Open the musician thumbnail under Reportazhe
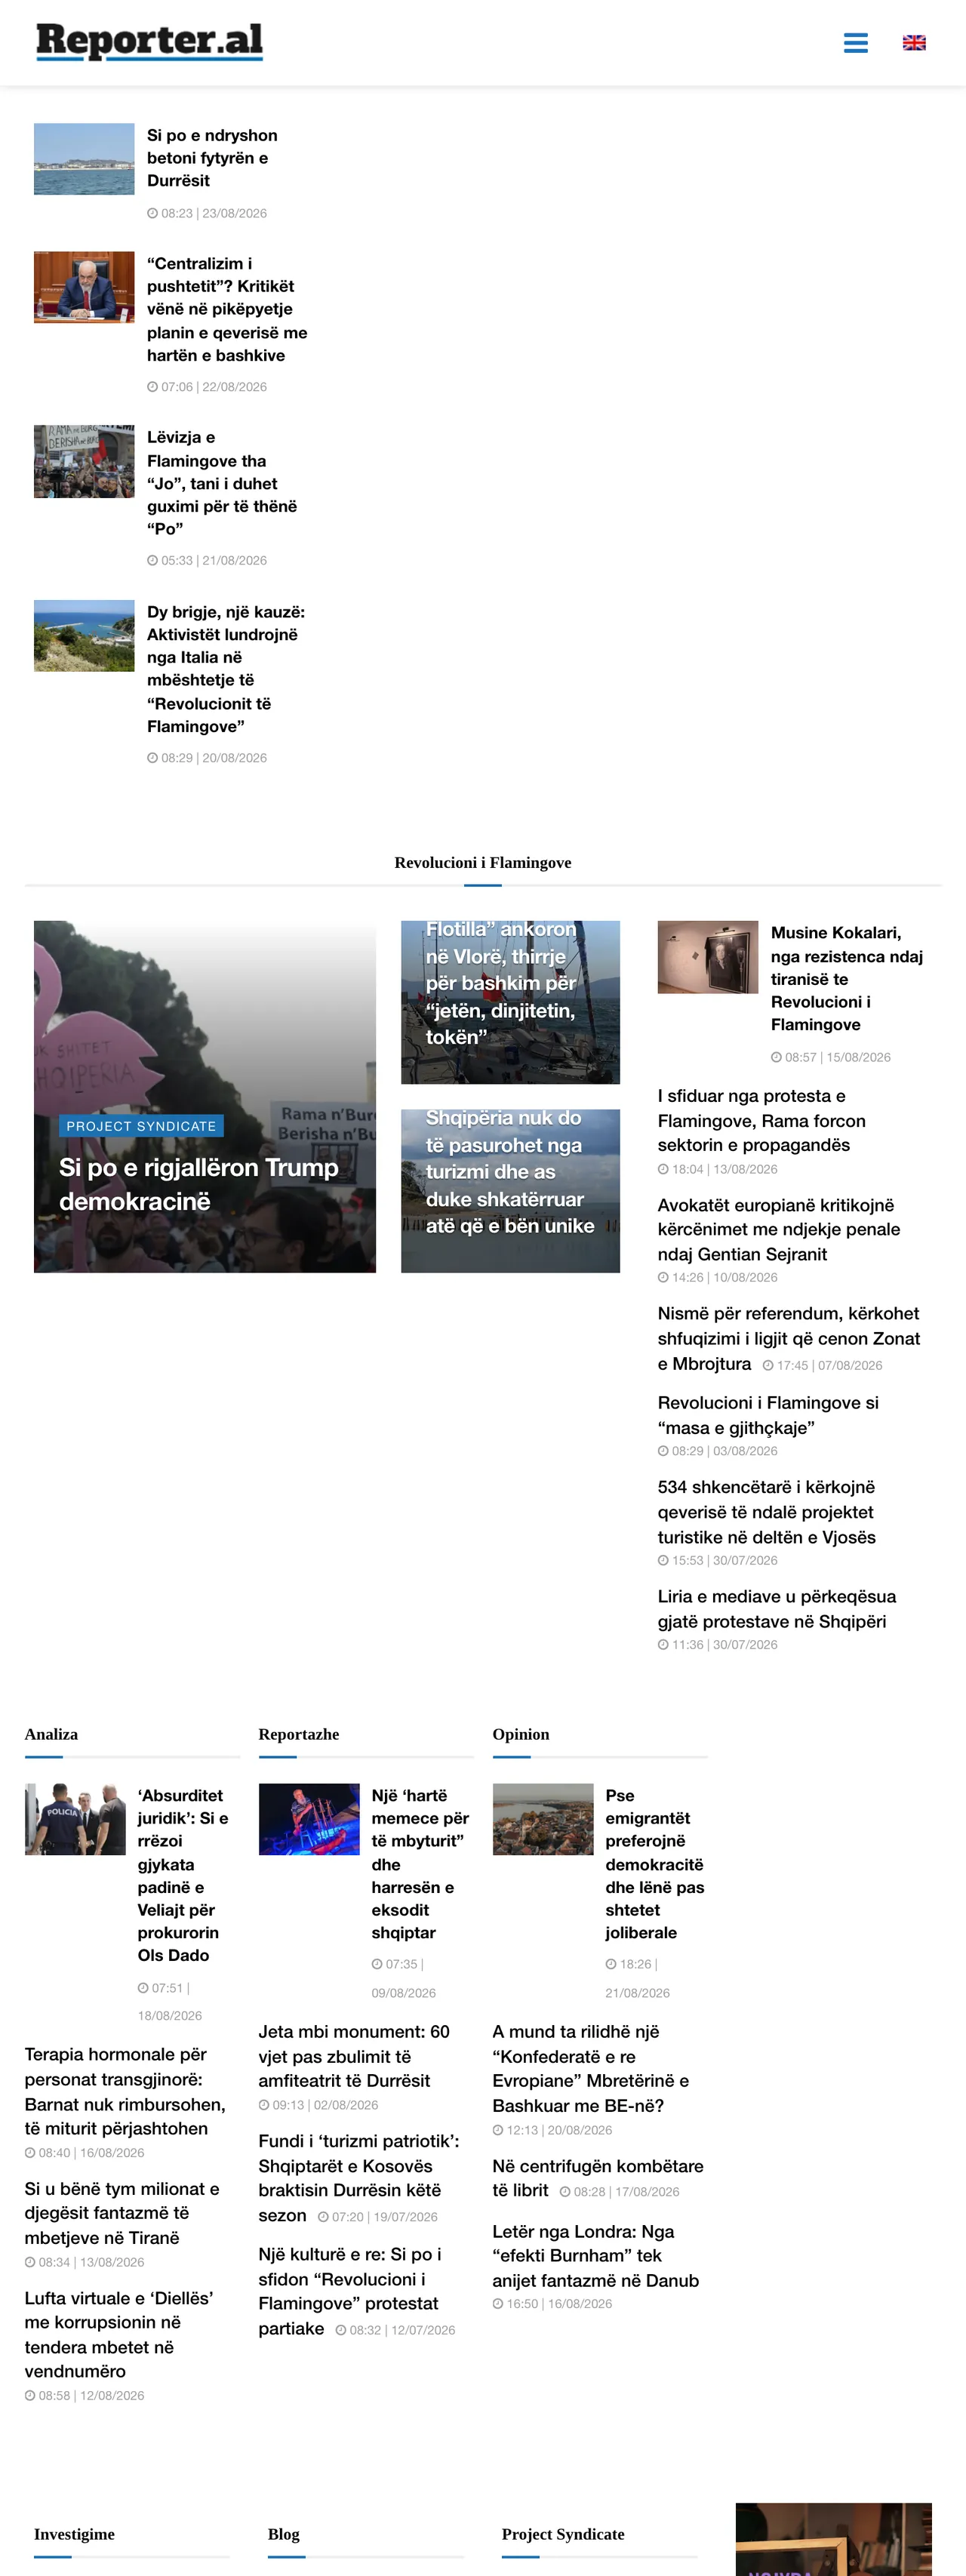The width and height of the screenshot is (966, 2576). pyautogui.click(x=309, y=1819)
